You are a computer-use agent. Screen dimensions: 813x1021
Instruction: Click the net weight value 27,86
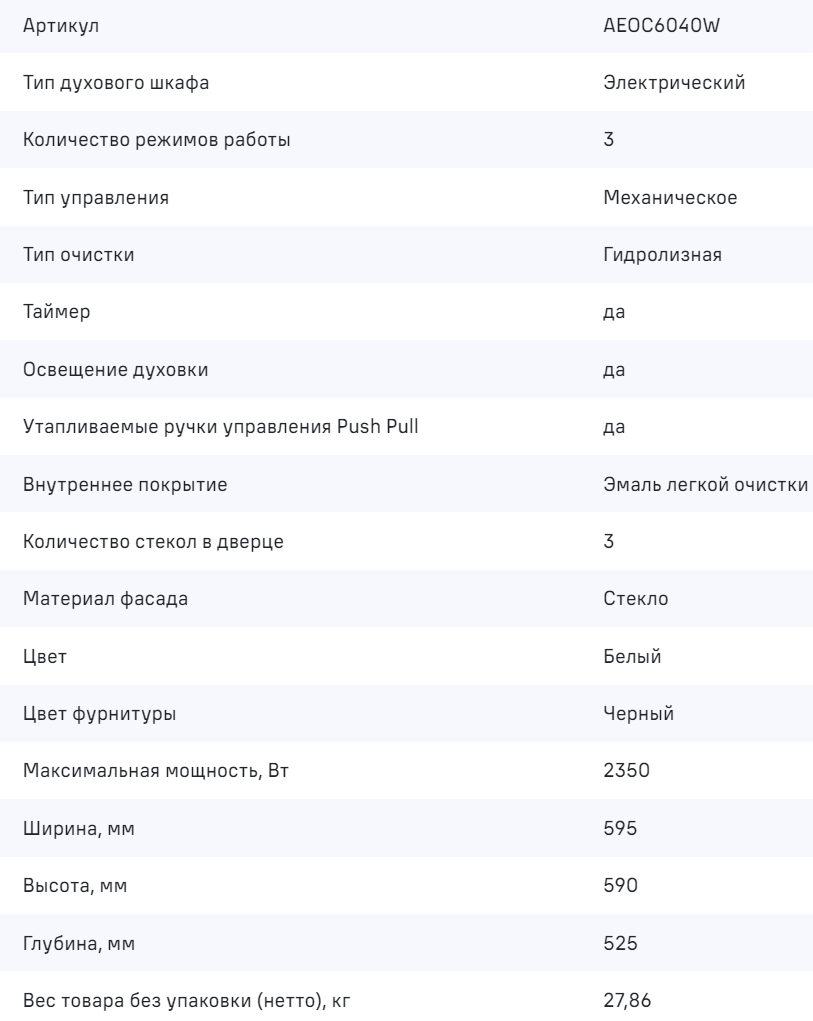click(625, 1001)
